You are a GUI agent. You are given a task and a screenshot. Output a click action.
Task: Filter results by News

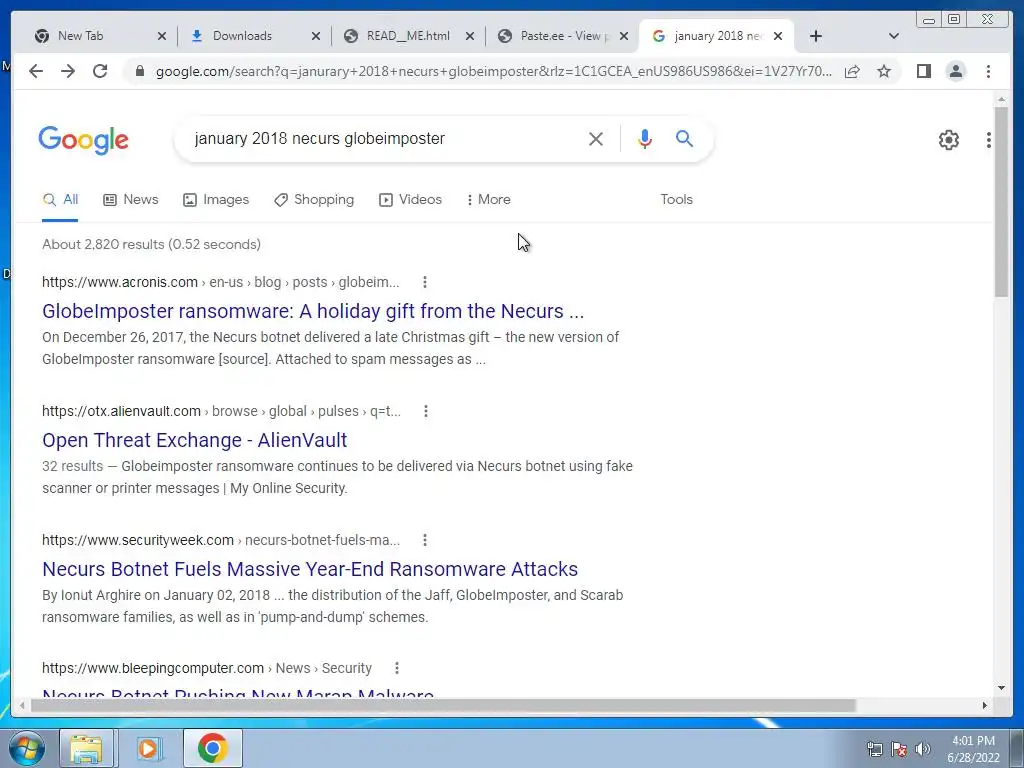tap(131, 200)
